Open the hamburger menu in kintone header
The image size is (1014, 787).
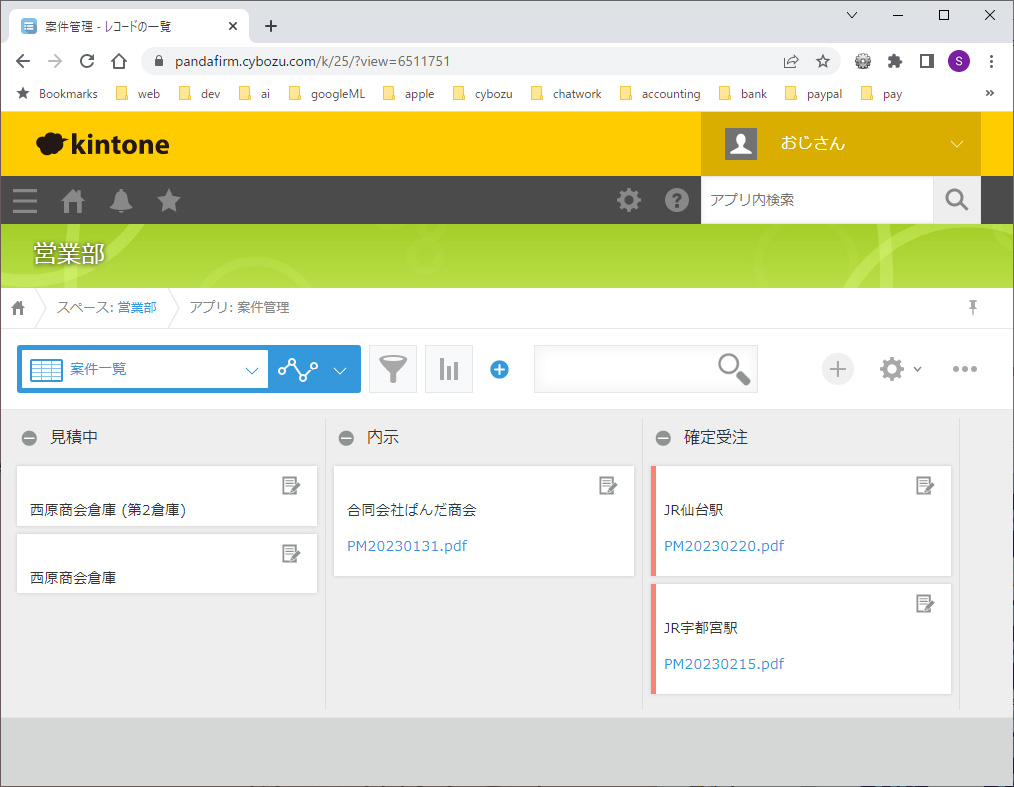25,201
